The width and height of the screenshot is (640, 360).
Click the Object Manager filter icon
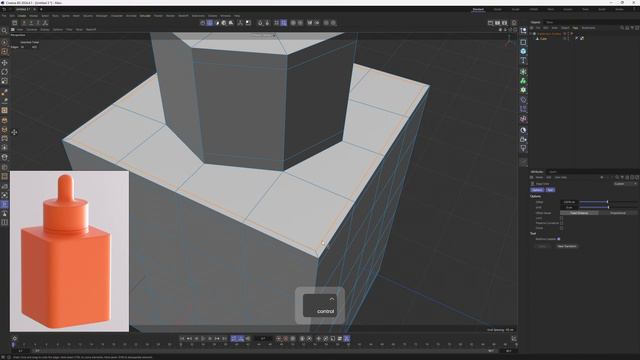tap(632, 28)
